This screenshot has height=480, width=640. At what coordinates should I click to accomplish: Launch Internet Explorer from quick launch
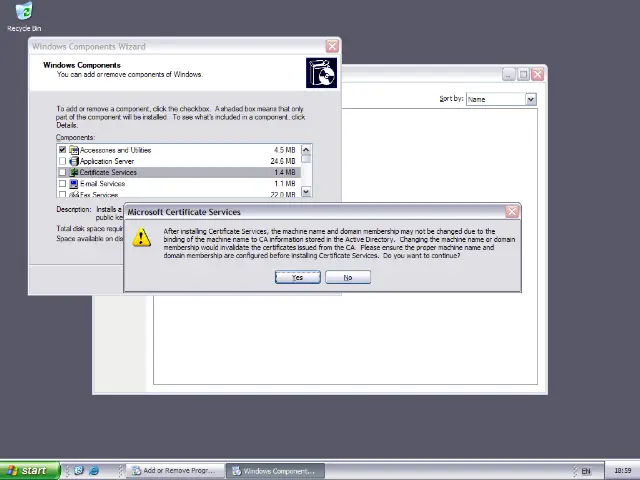pyautogui.click(x=94, y=471)
